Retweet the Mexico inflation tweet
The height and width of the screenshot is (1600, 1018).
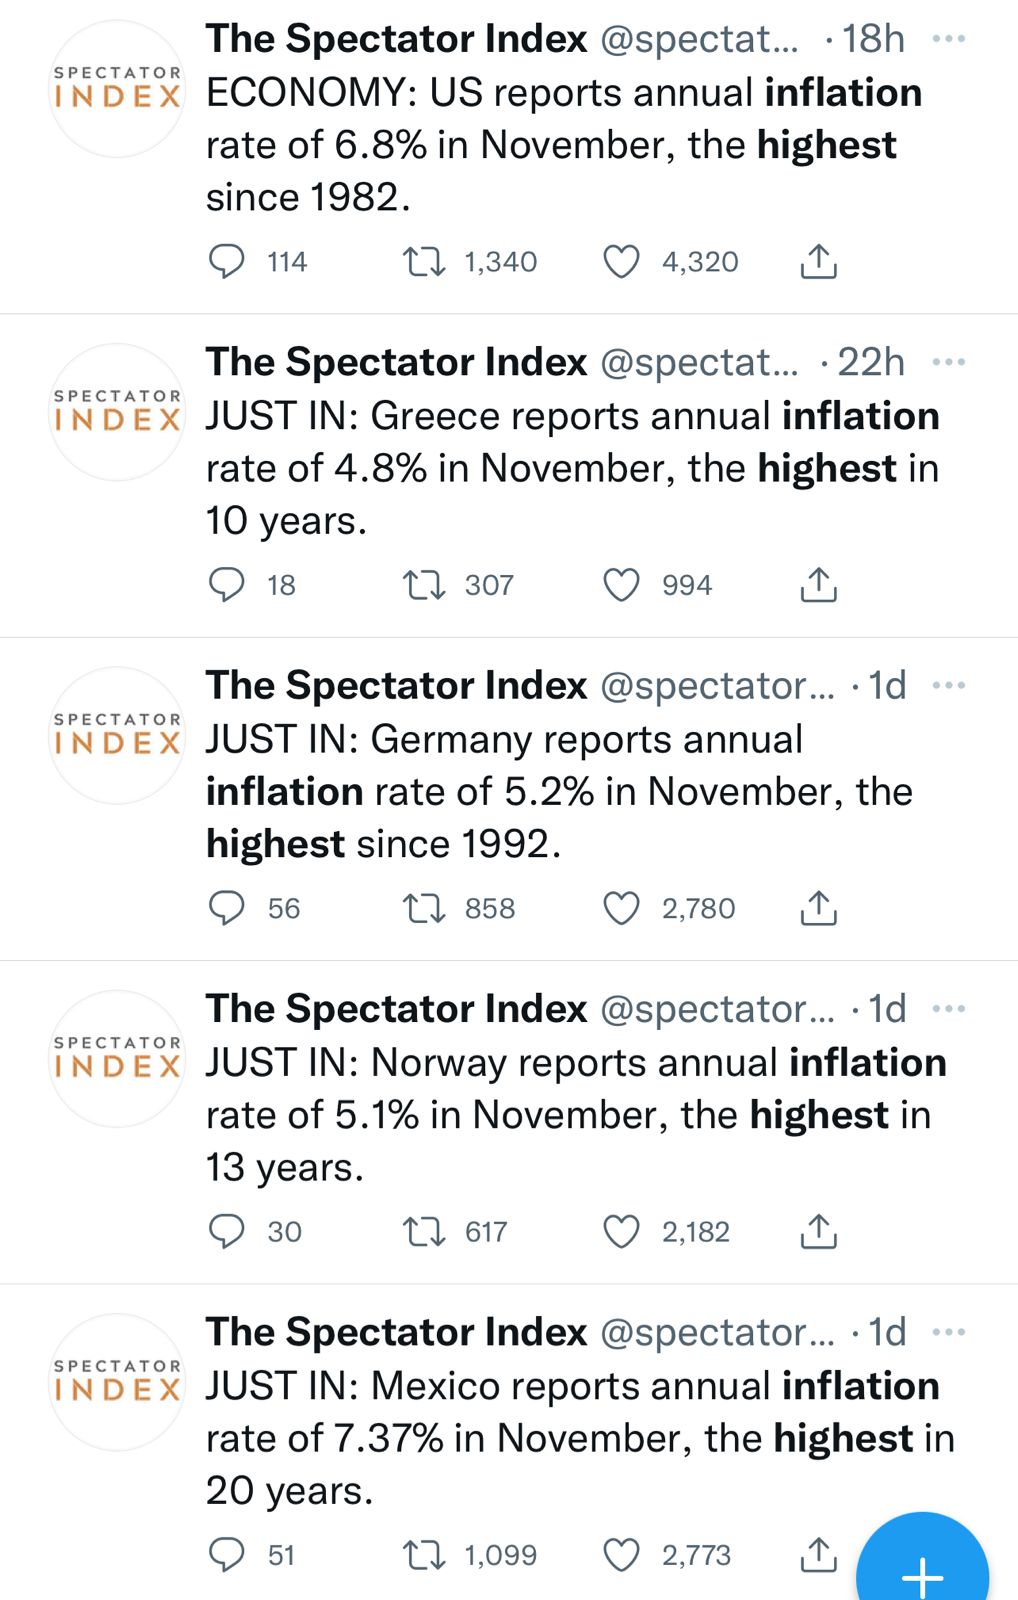click(423, 1555)
